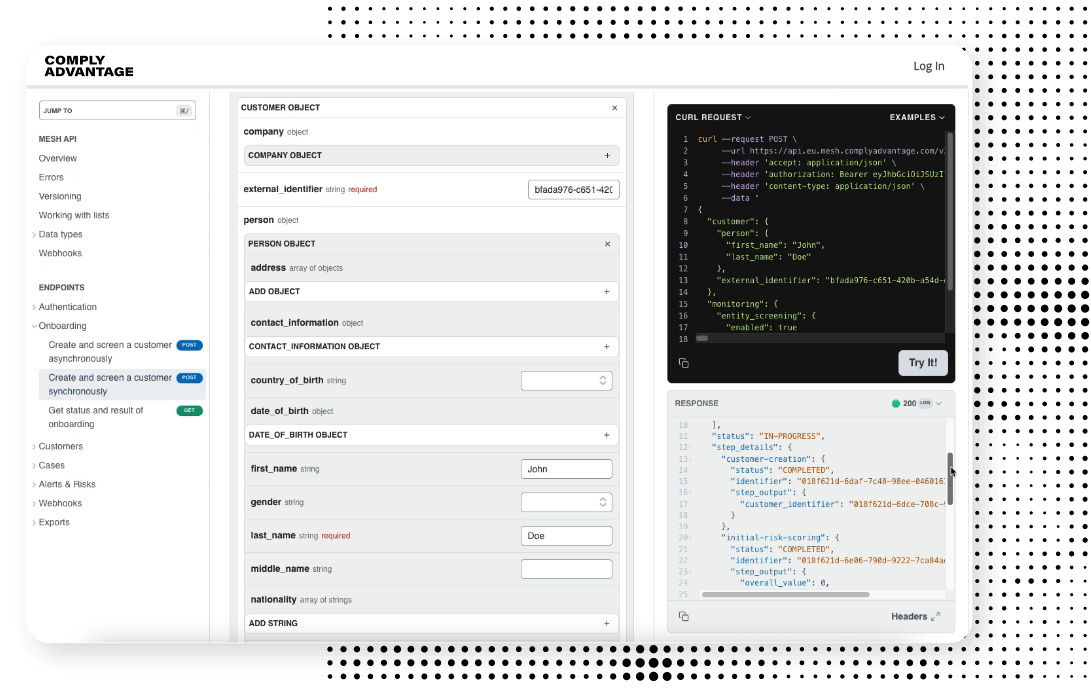
Task: Click the cURL code horizontal scrollbar
Action: click(702, 339)
